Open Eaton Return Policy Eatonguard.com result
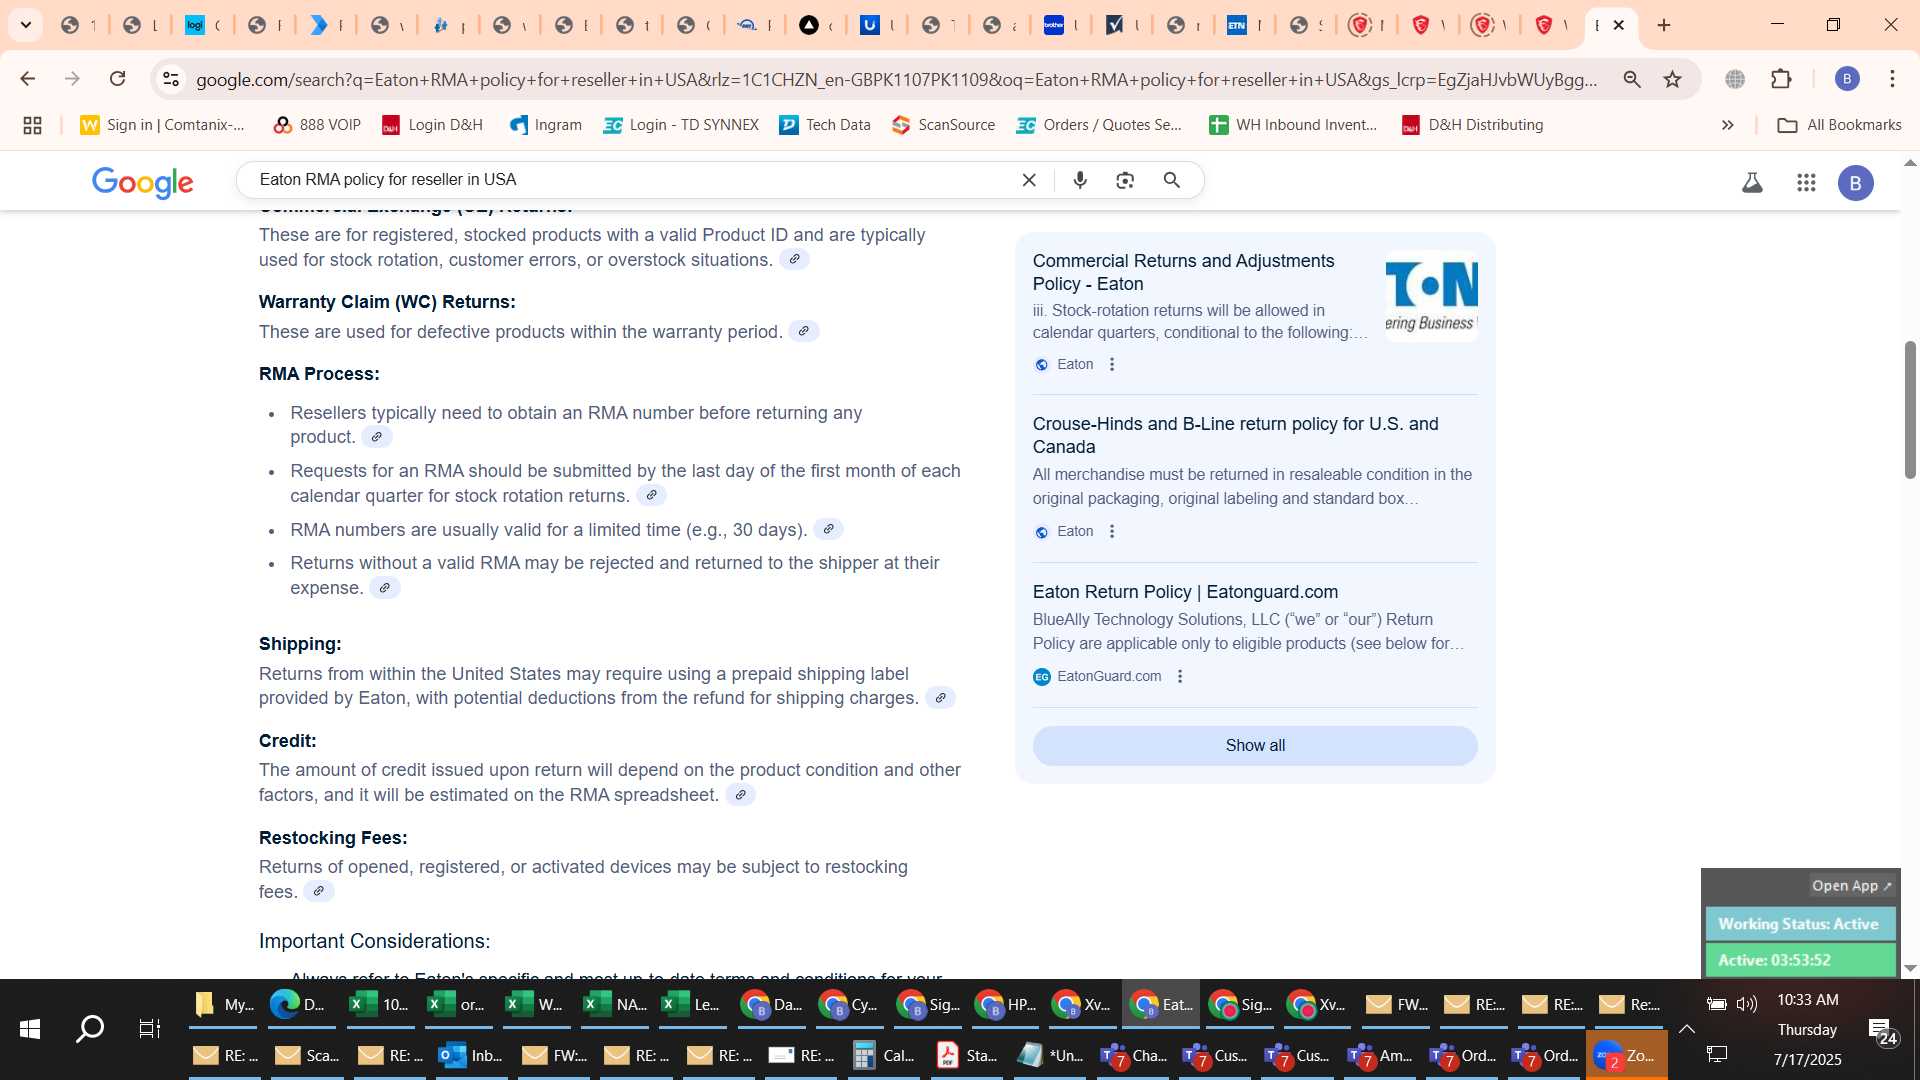This screenshot has height=1080, width=1920. pos(1185,592)
